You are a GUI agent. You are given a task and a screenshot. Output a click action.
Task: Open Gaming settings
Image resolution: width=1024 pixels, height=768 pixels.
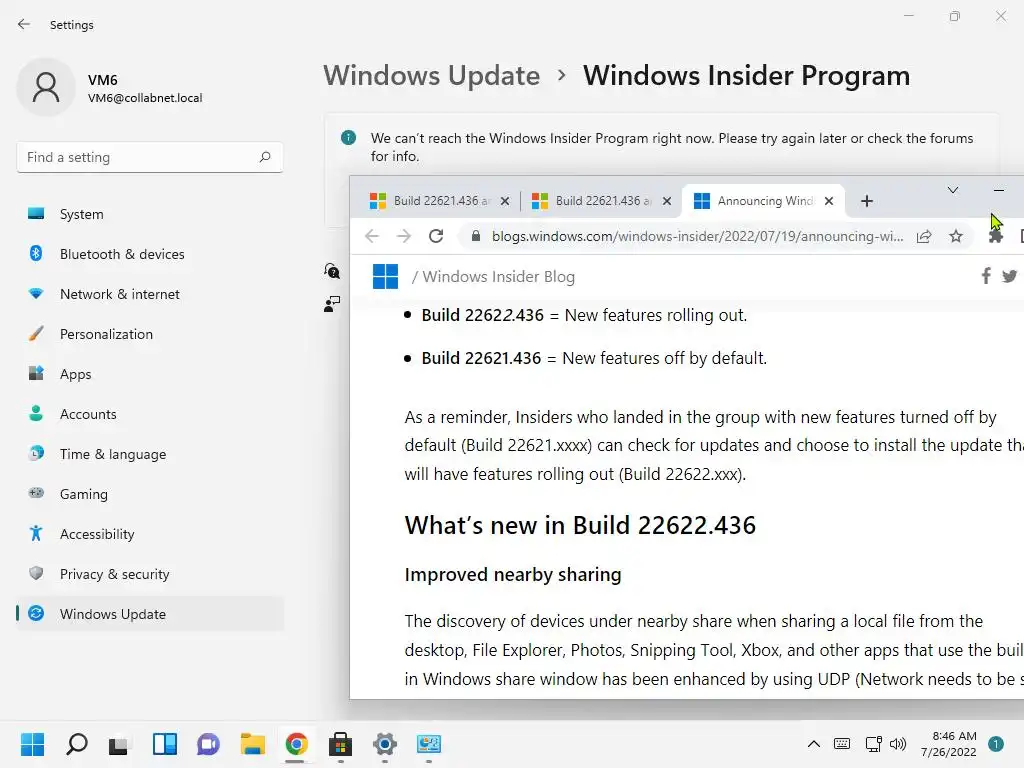tap(151, 494)
